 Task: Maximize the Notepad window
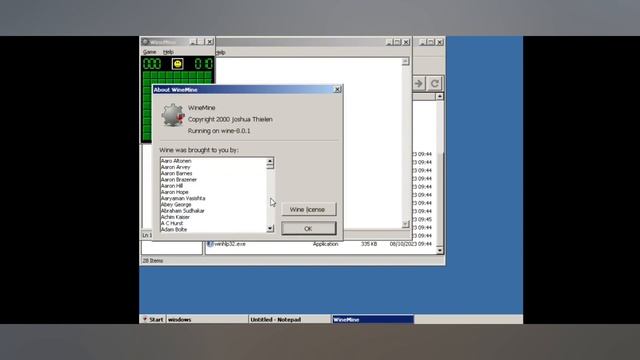pos(398,42)
